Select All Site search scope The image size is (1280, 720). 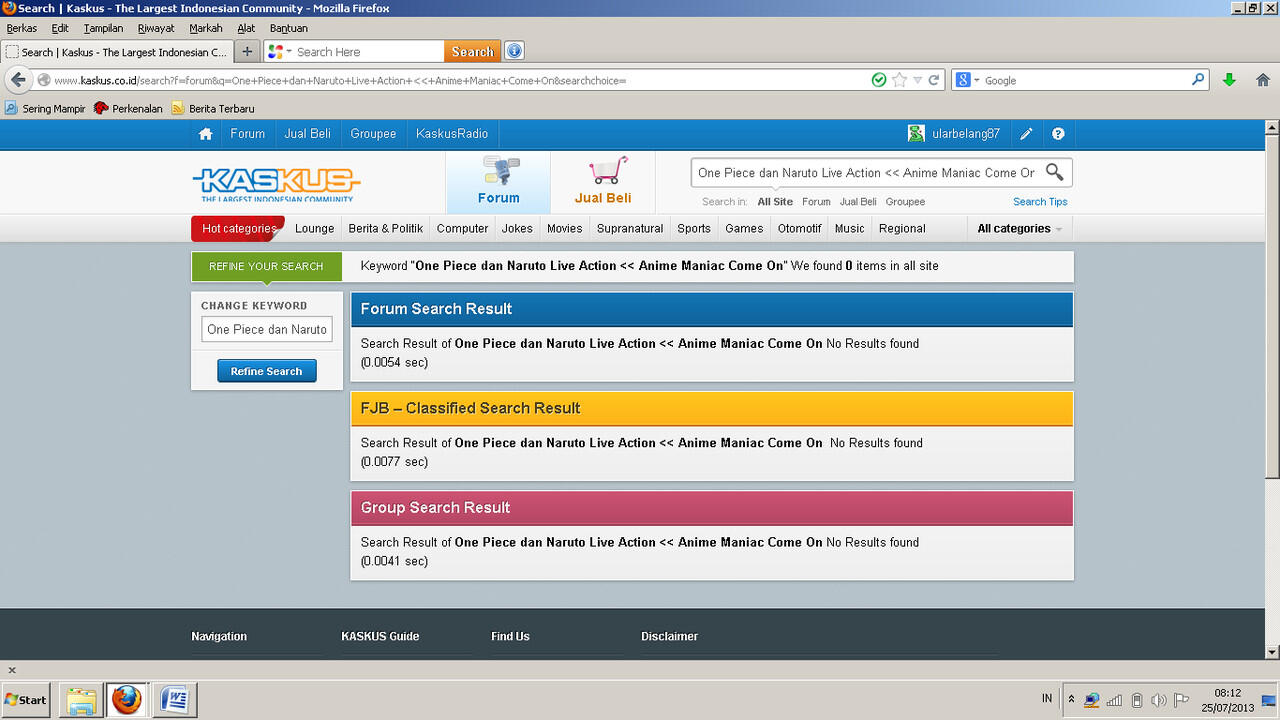[775, 202]
